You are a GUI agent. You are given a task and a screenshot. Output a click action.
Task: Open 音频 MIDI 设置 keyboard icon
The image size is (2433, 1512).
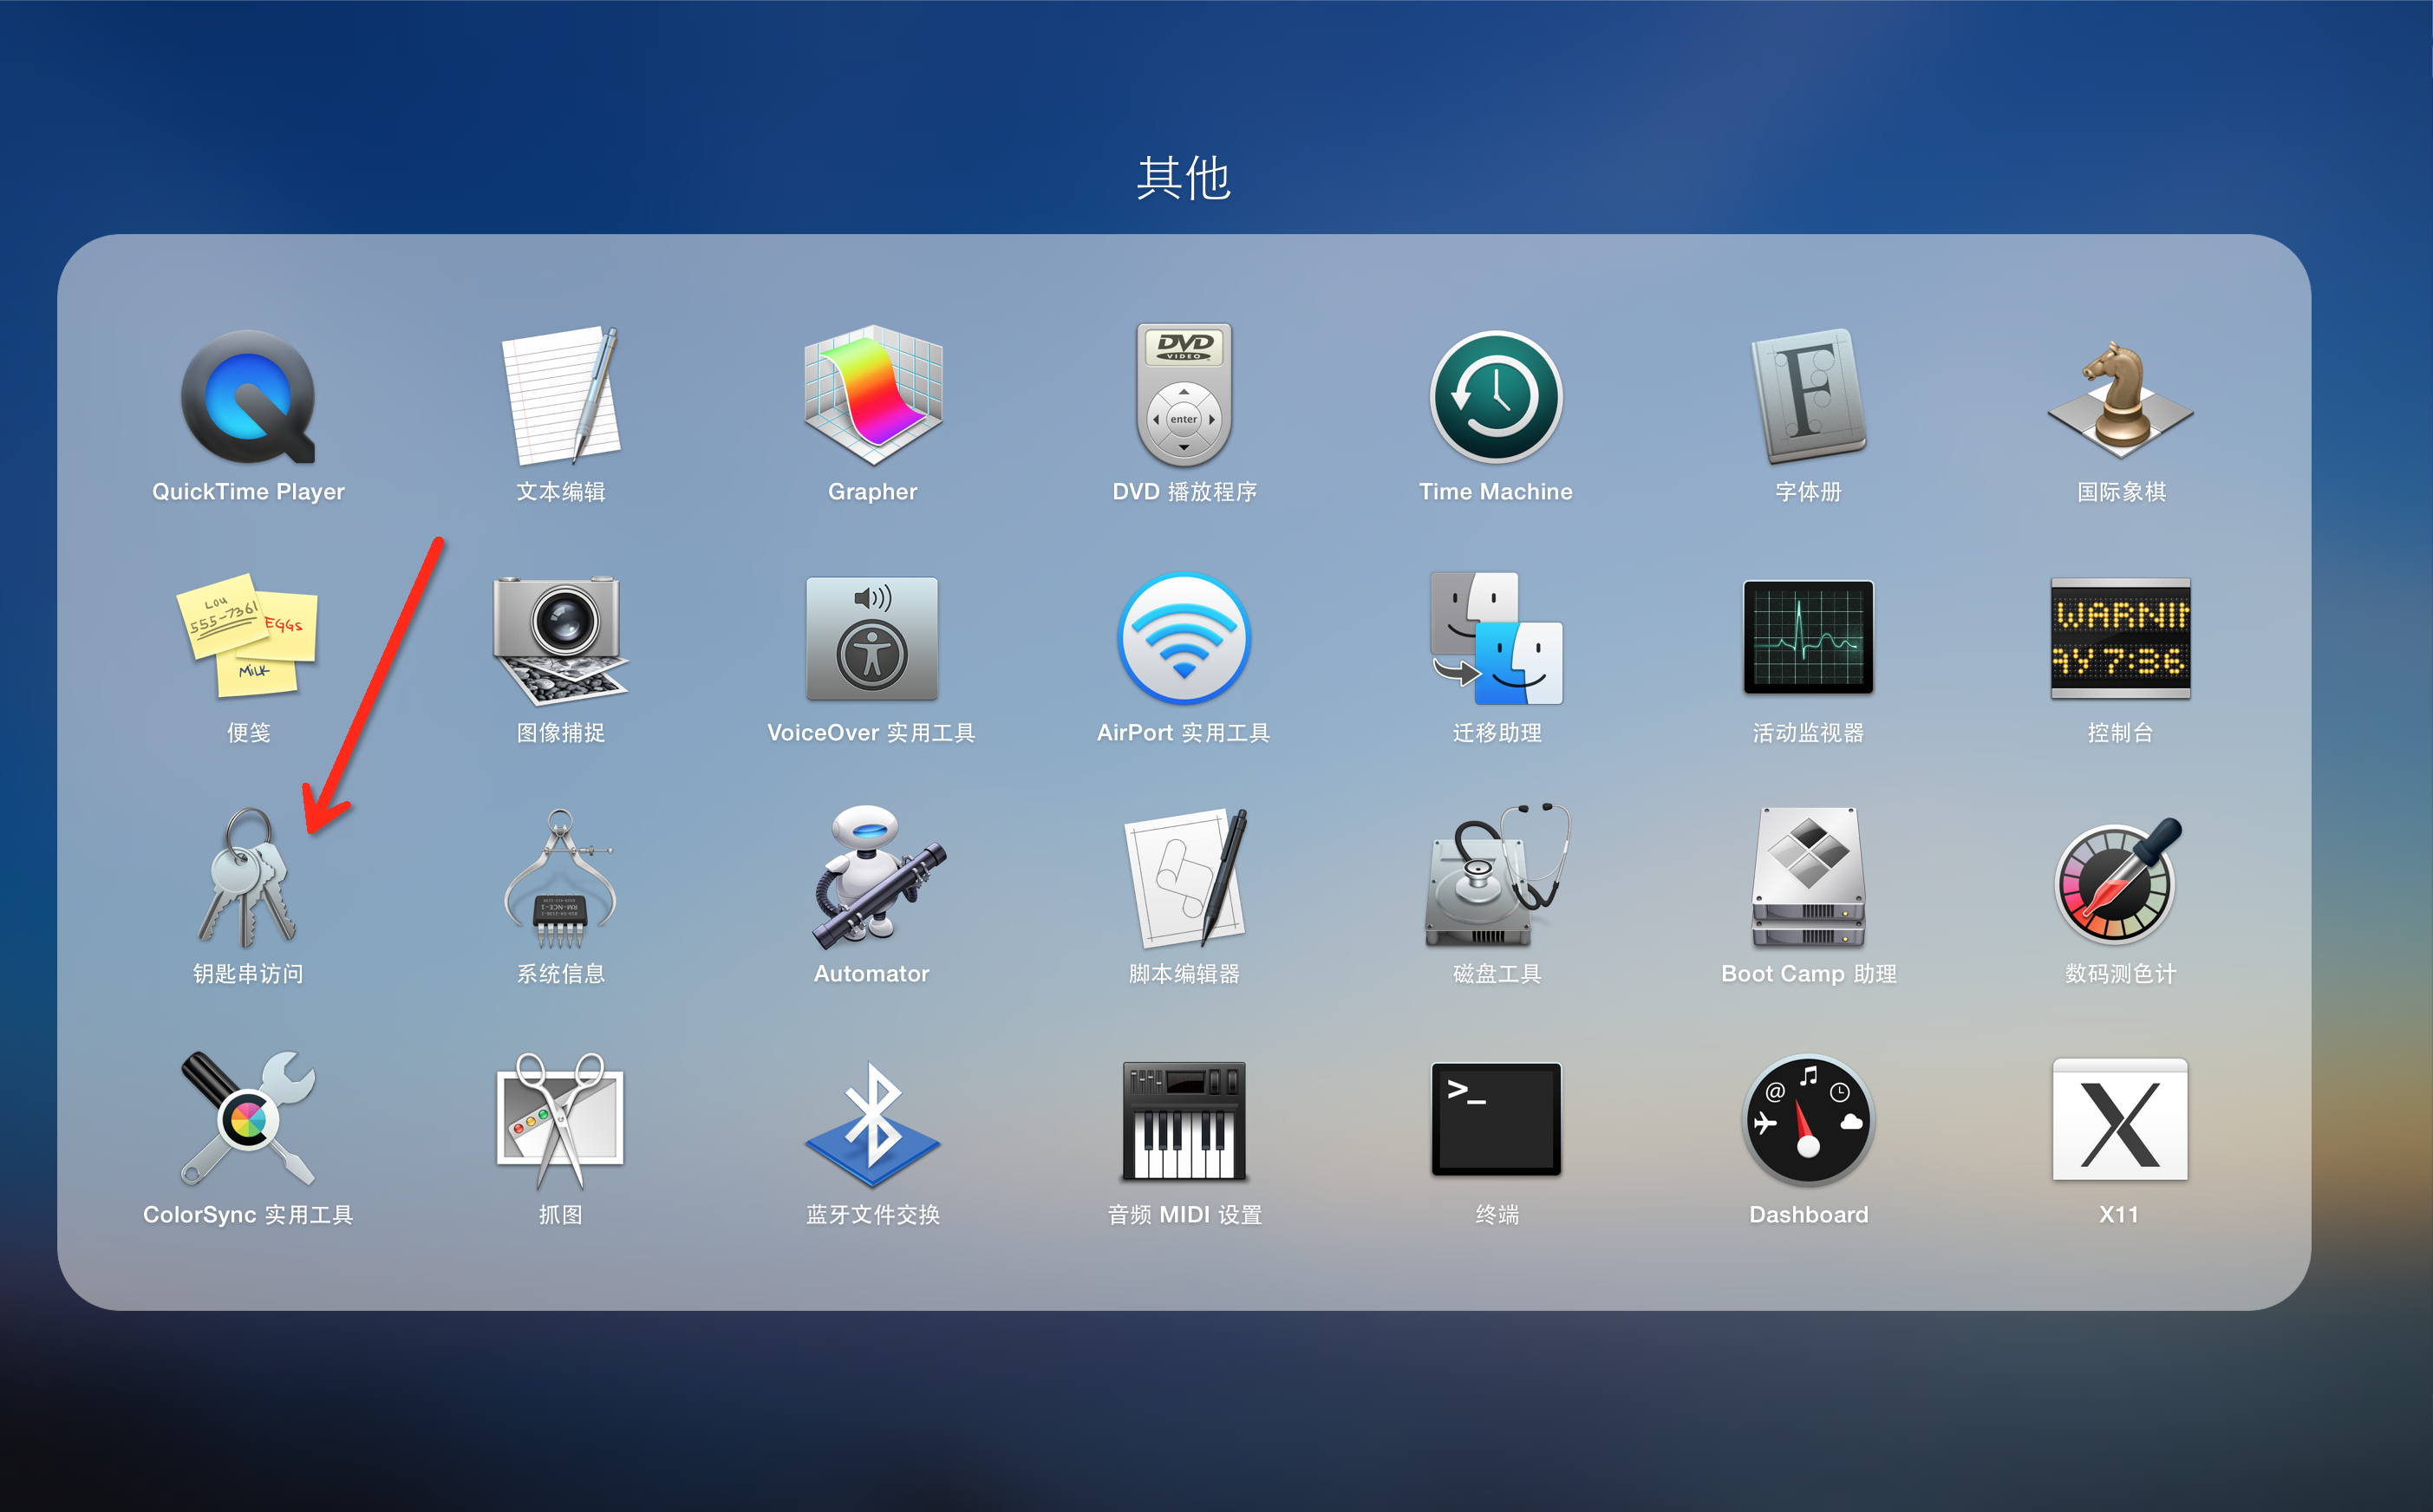1184,1121
